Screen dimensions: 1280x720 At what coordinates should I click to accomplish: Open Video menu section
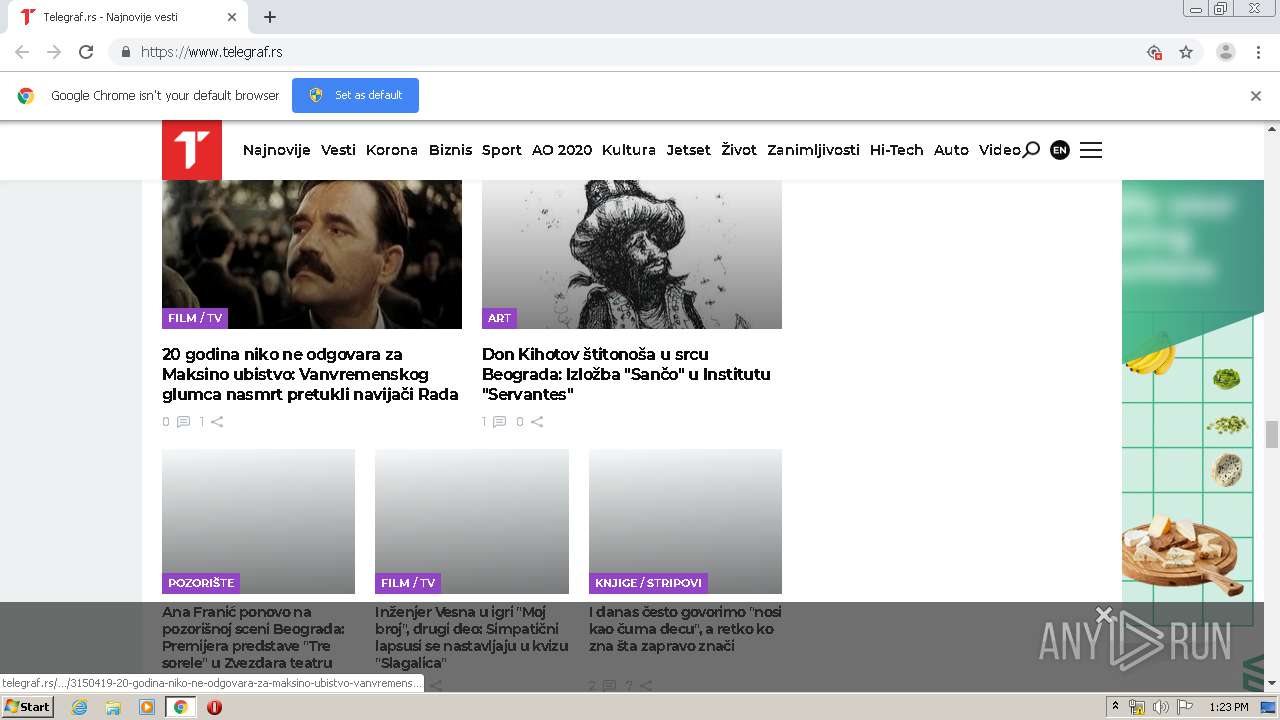click(1000, 150)
